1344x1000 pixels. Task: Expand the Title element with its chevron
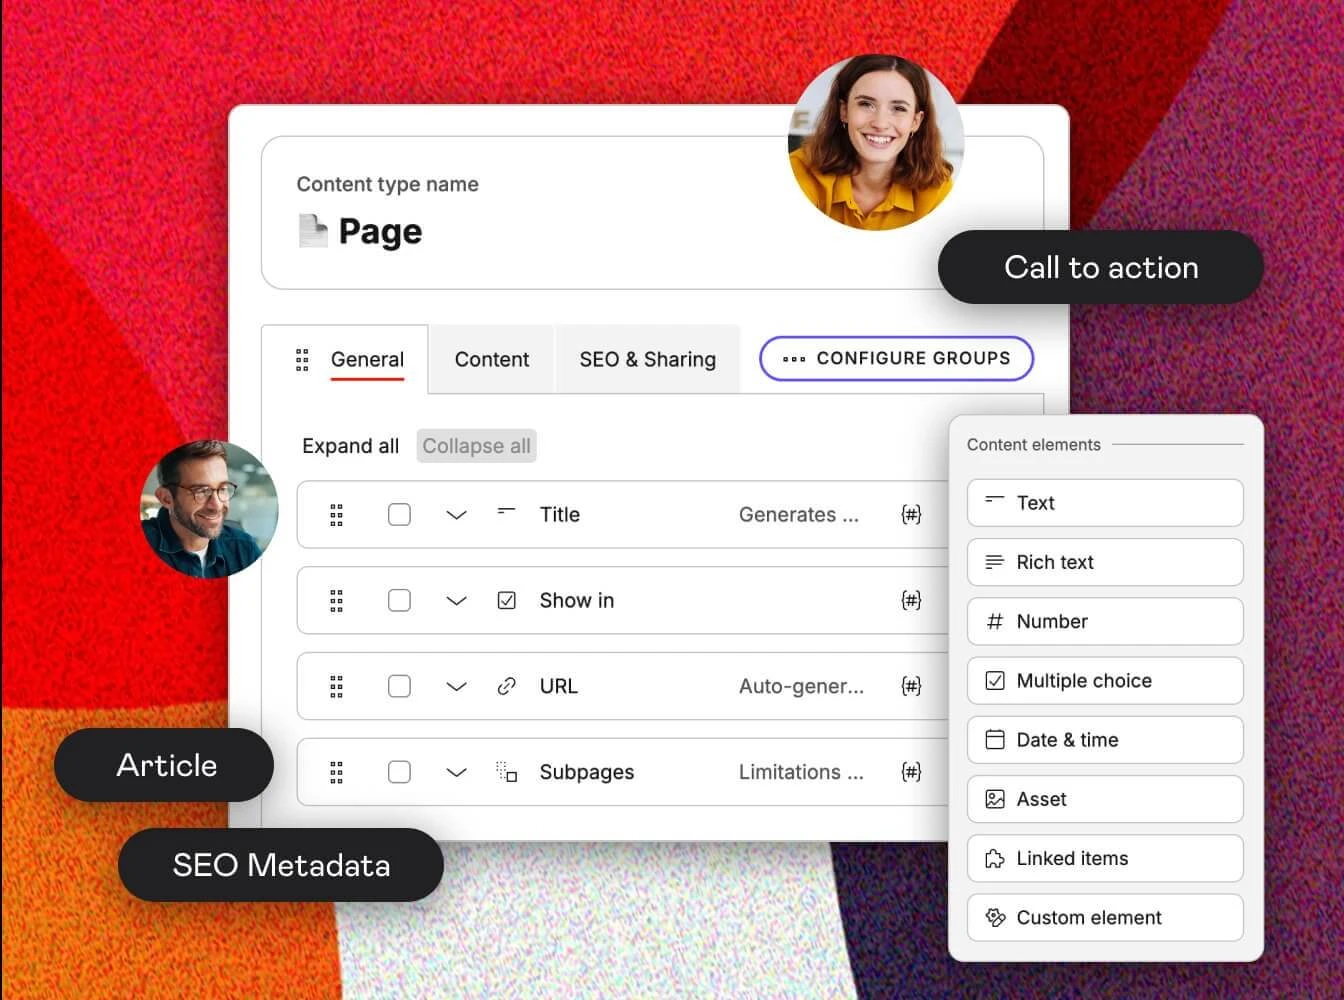click(x=456, y=514)
